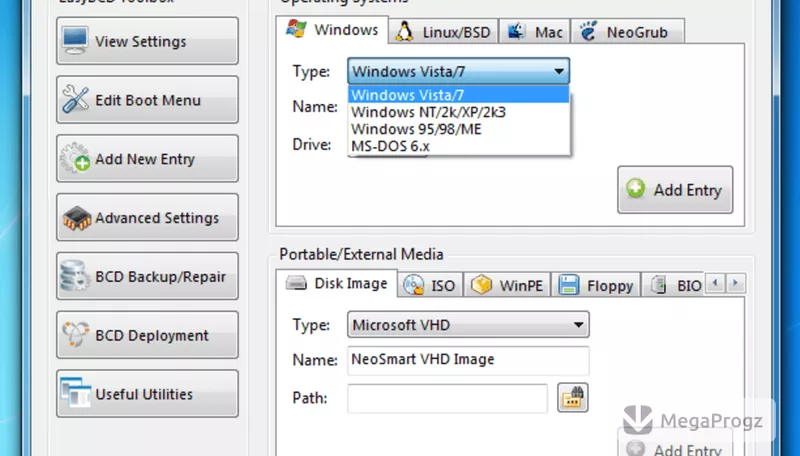800x456 pixels.
Task: Choose Windows Vista/7 from the list
Action: pyautogui.click(x=458, y=95)
